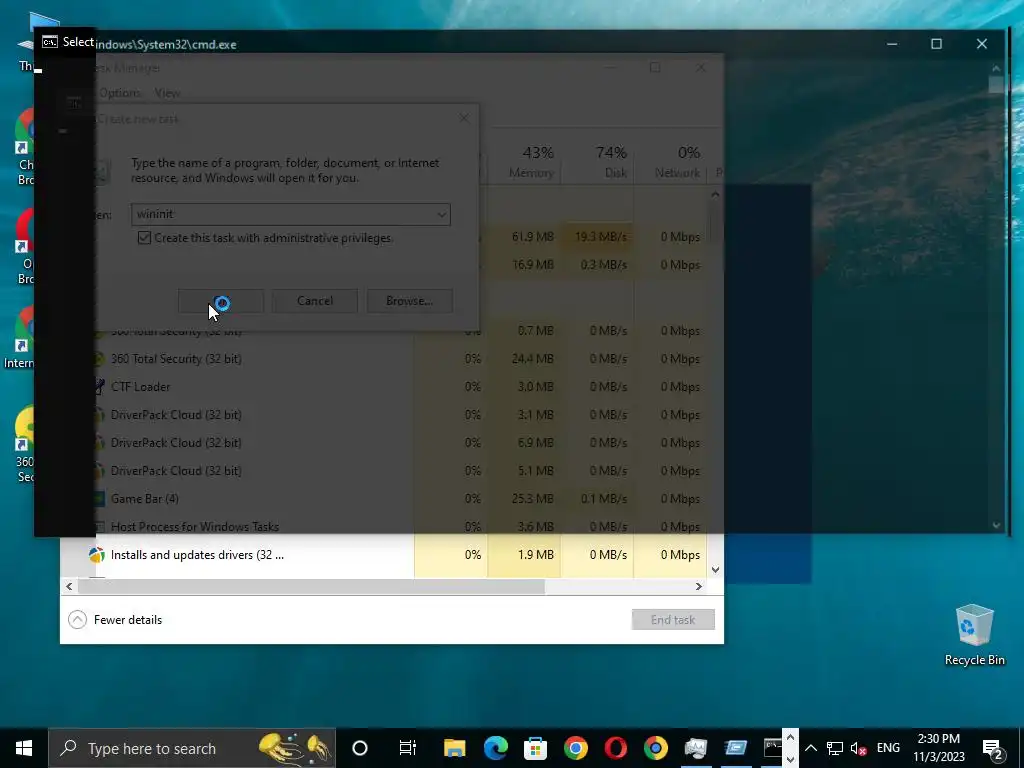Click Cancel in Create new task dialog
This screenshot has height=768, width=1024.
point(315,301)
